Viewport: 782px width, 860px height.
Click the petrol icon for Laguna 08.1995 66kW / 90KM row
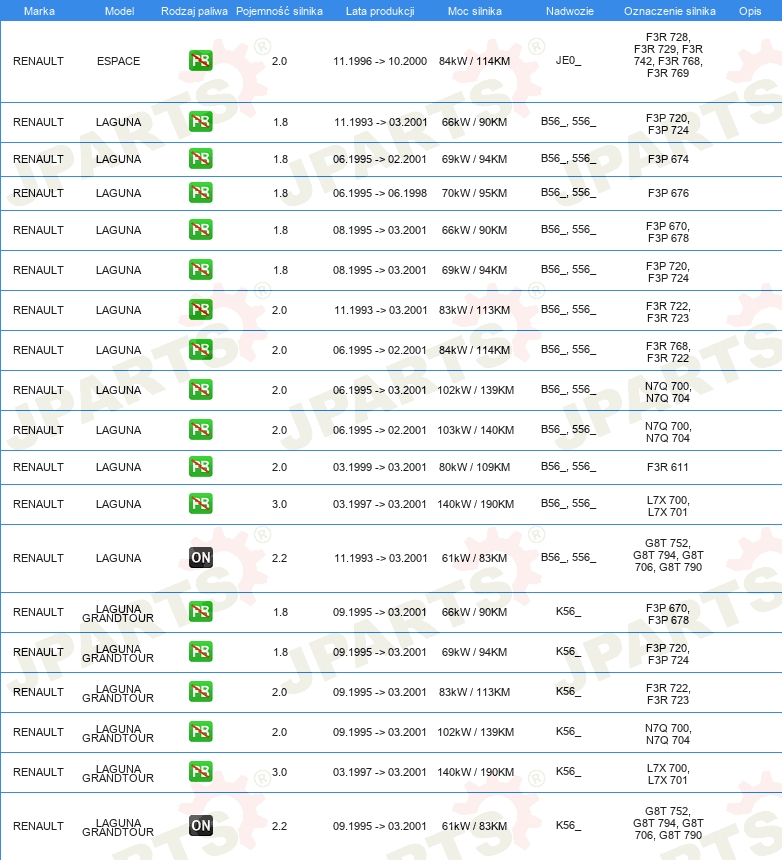pos(201,229)
